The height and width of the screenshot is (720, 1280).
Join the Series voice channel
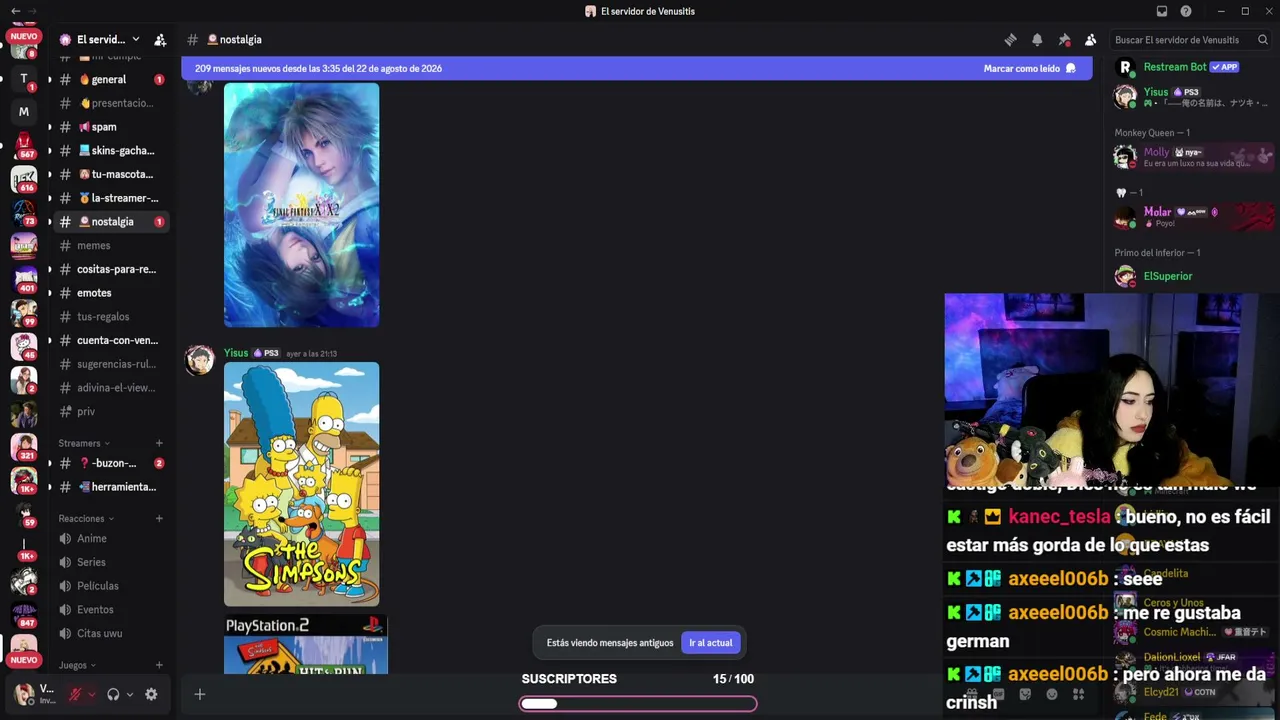(x=111, y=562)
